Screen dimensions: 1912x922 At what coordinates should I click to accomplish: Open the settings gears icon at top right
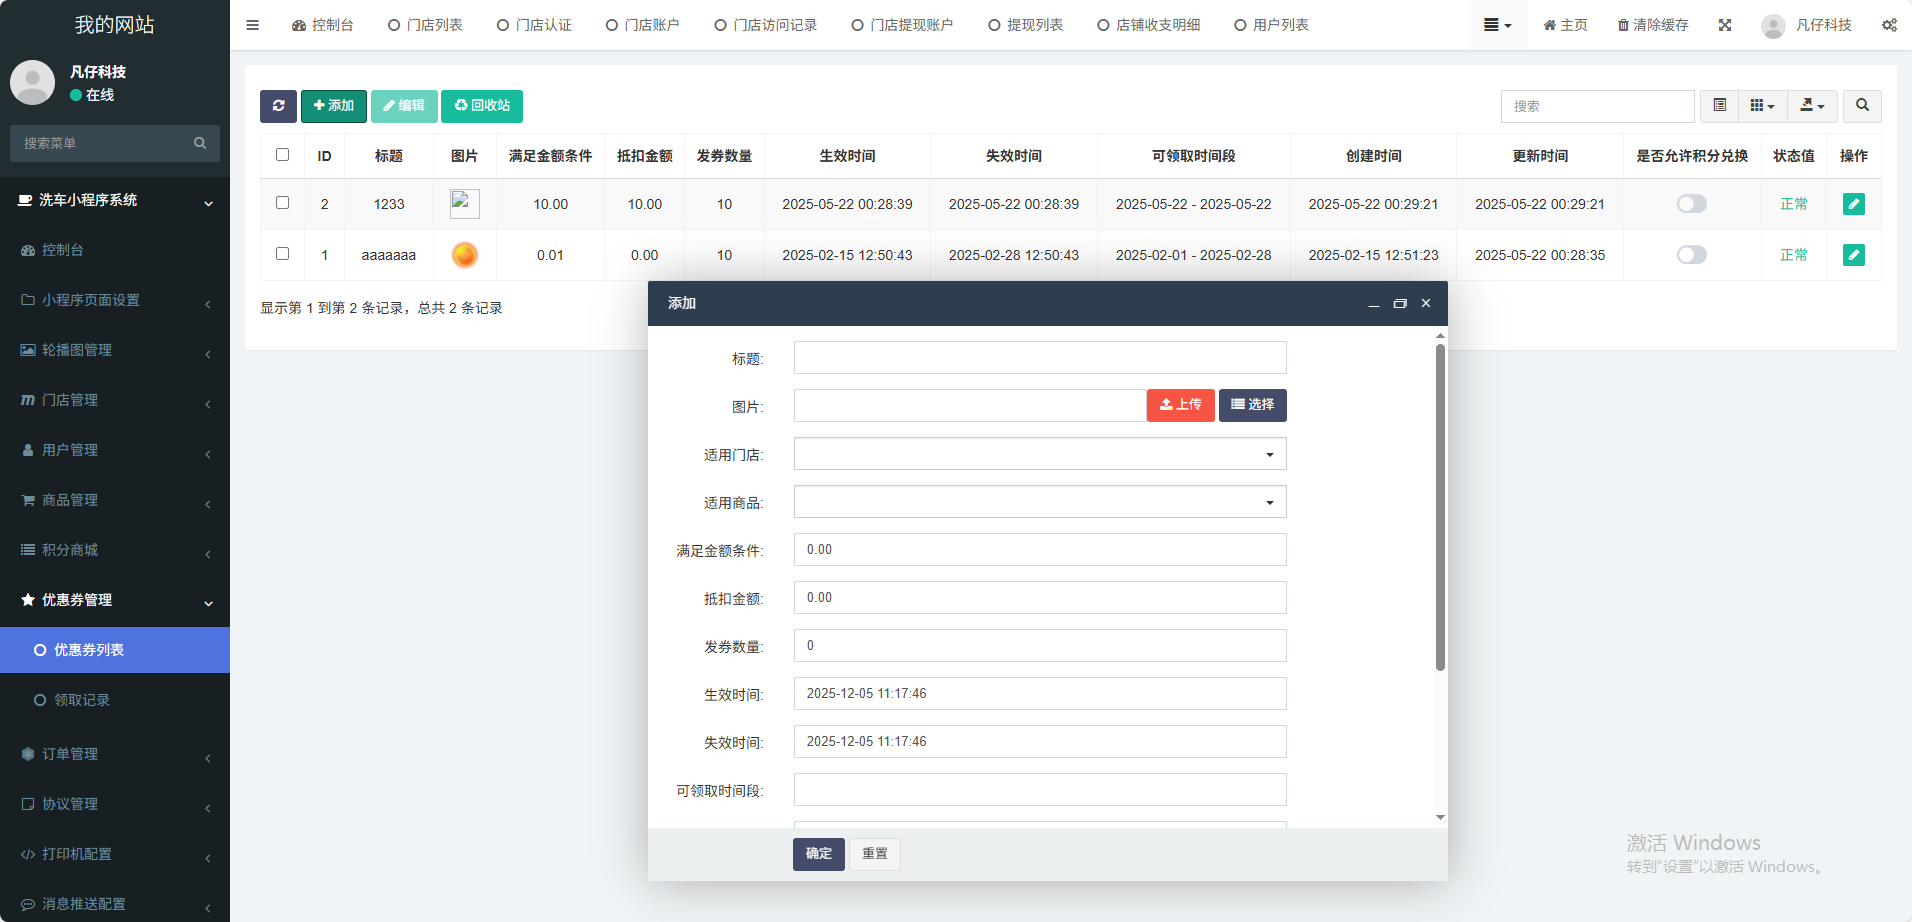pos(1889,25)
